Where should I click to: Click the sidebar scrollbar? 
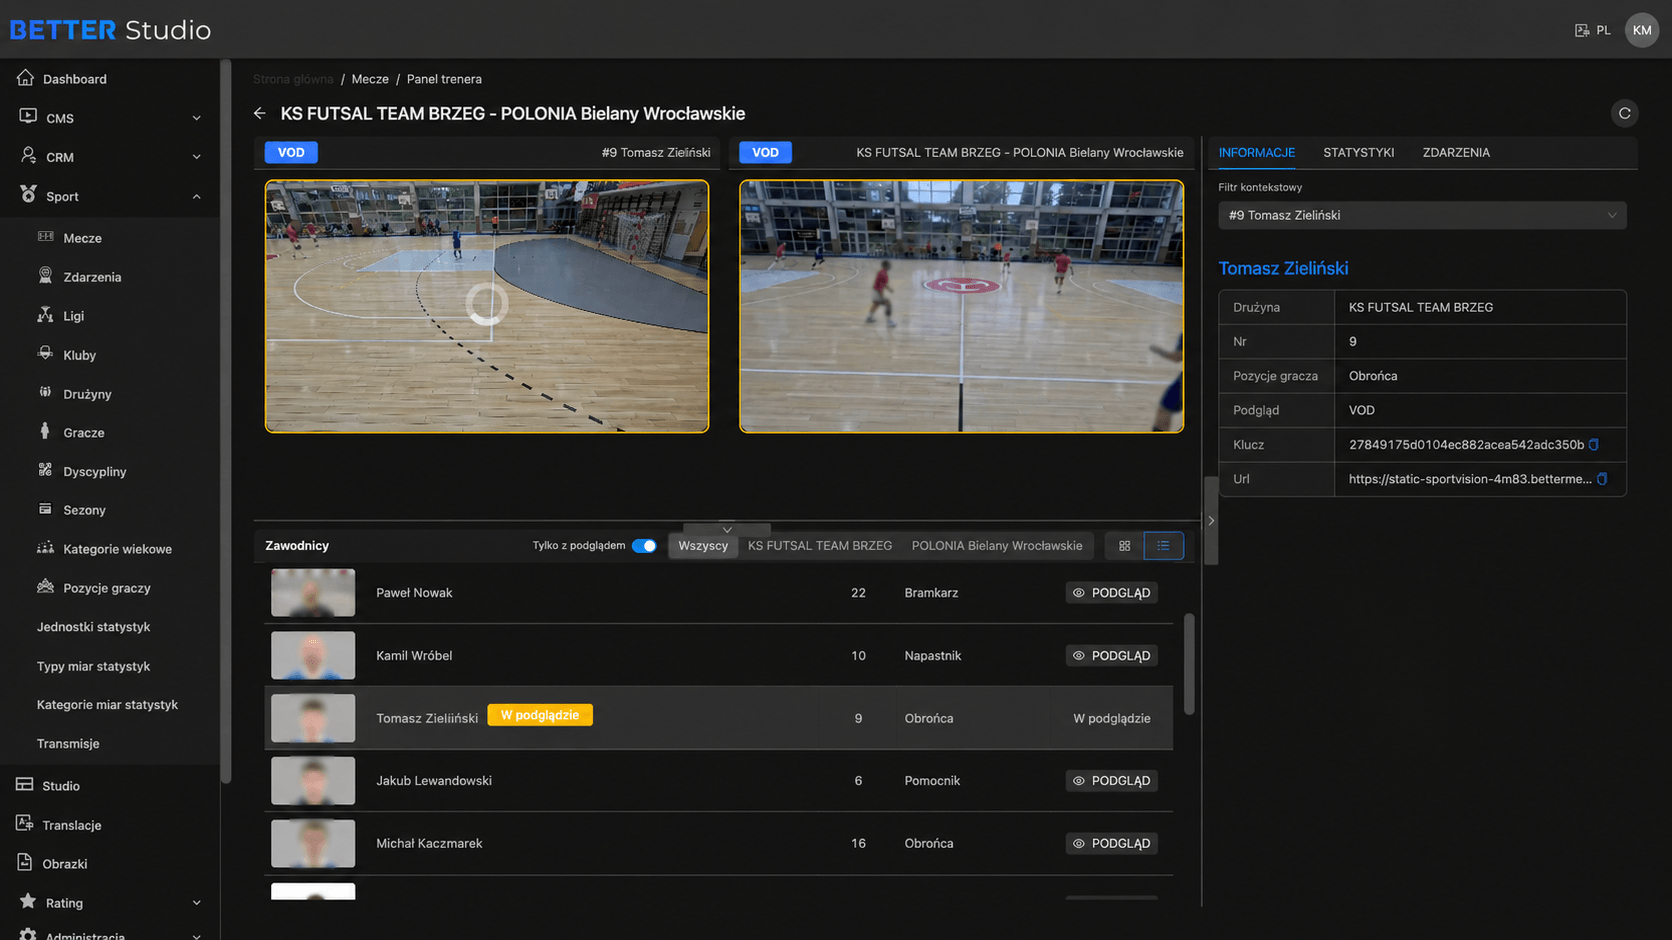coord(226,420)
